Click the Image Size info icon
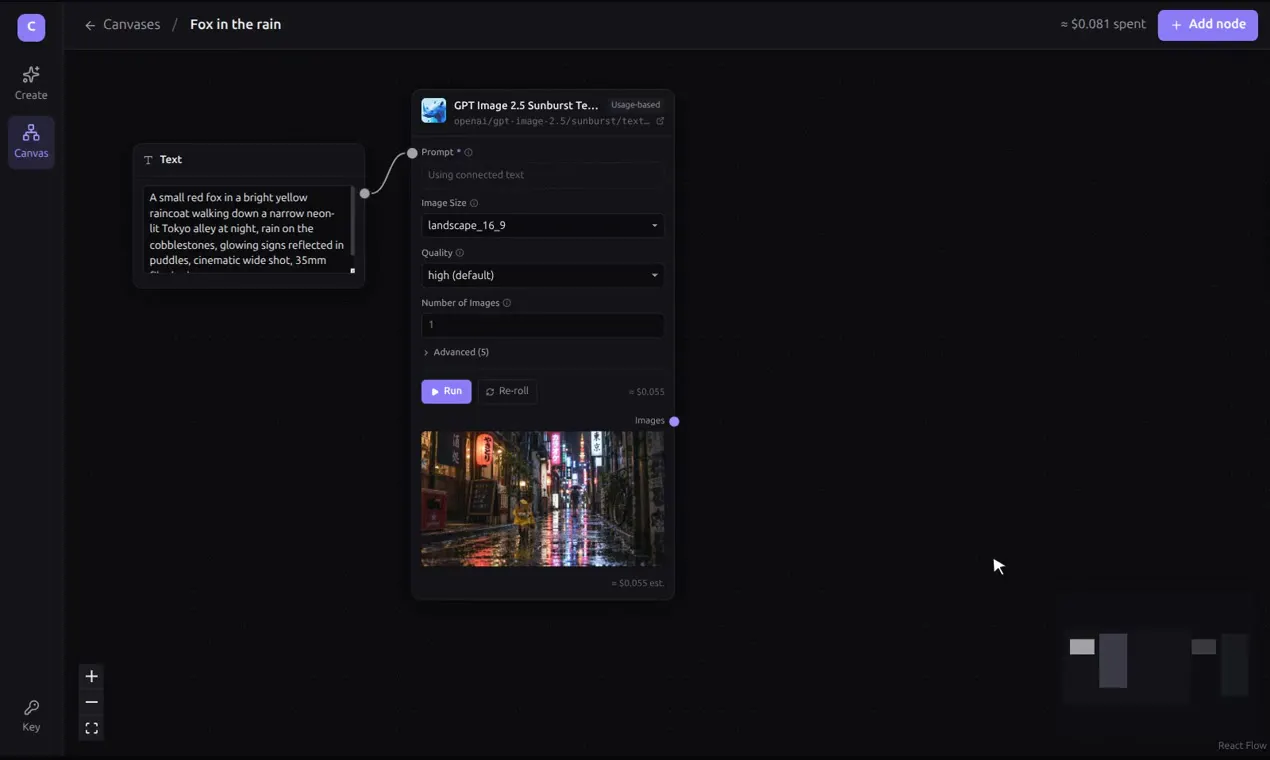This screenshot has width=1270, height=760. click(474, 203)
